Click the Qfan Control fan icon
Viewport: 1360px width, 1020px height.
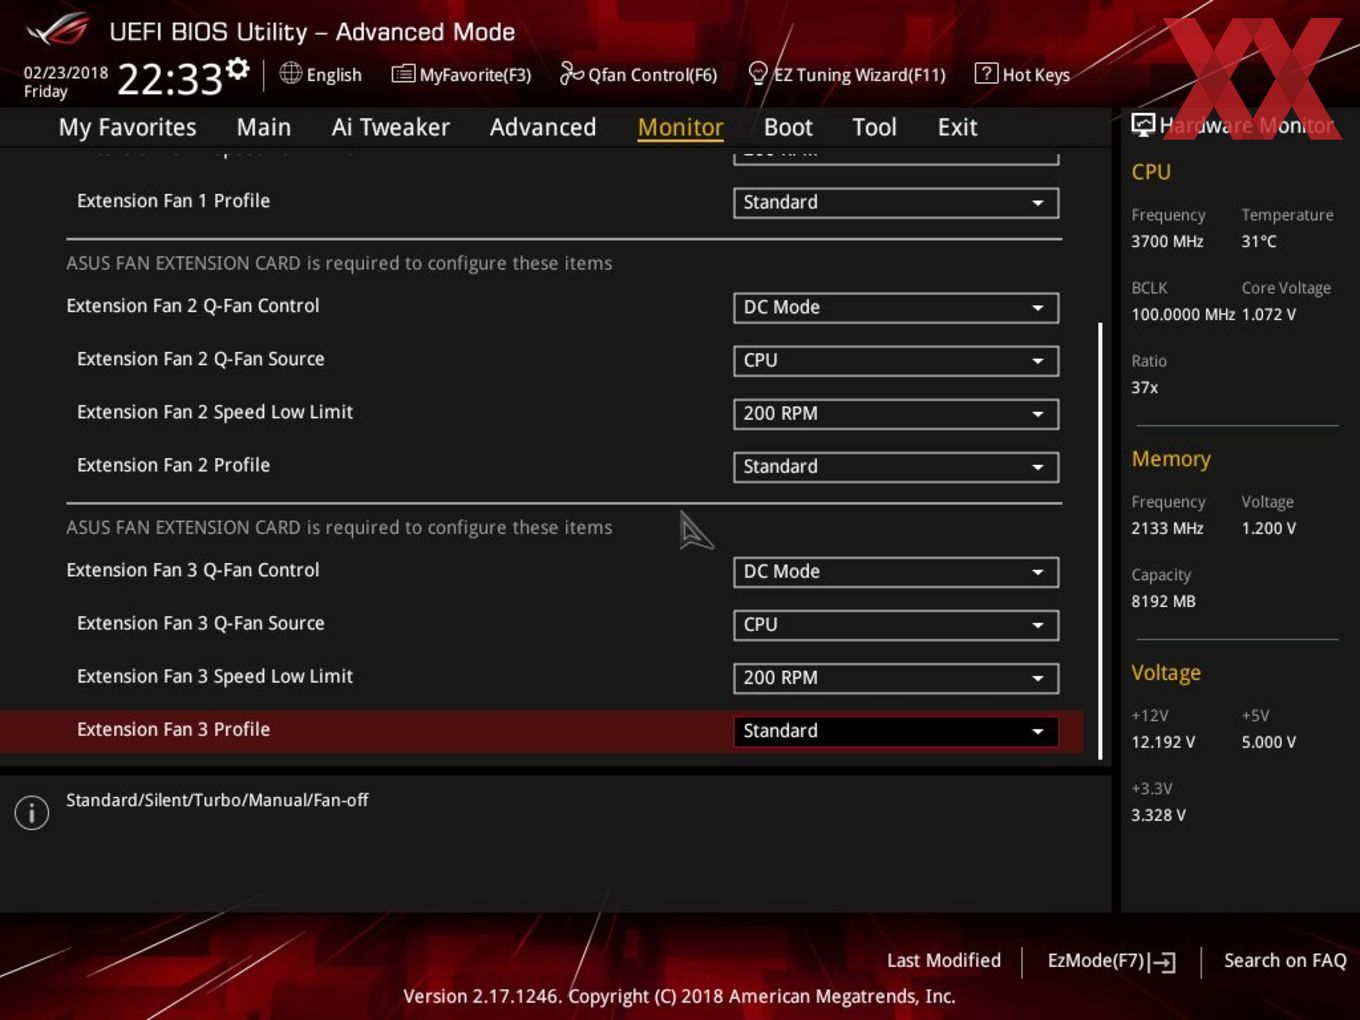click(571, 73)
